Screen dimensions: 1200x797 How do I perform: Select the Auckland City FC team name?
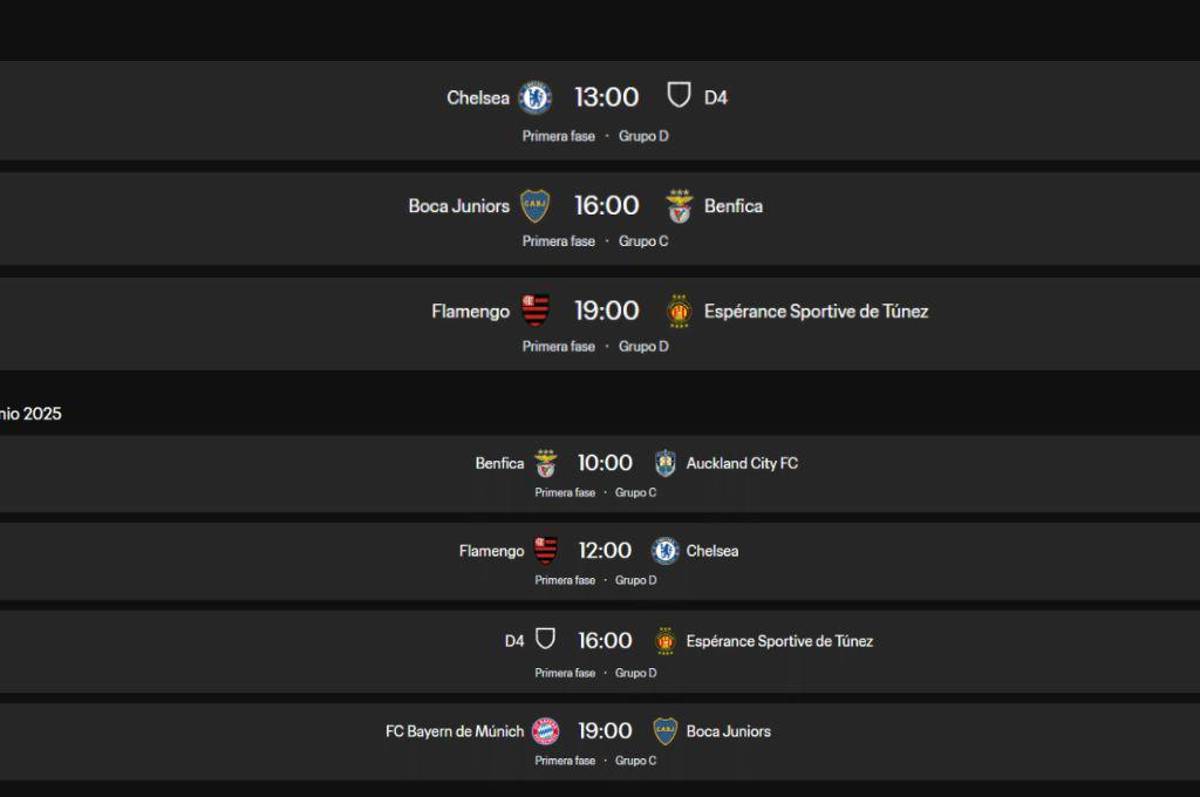tap(742, 463)
